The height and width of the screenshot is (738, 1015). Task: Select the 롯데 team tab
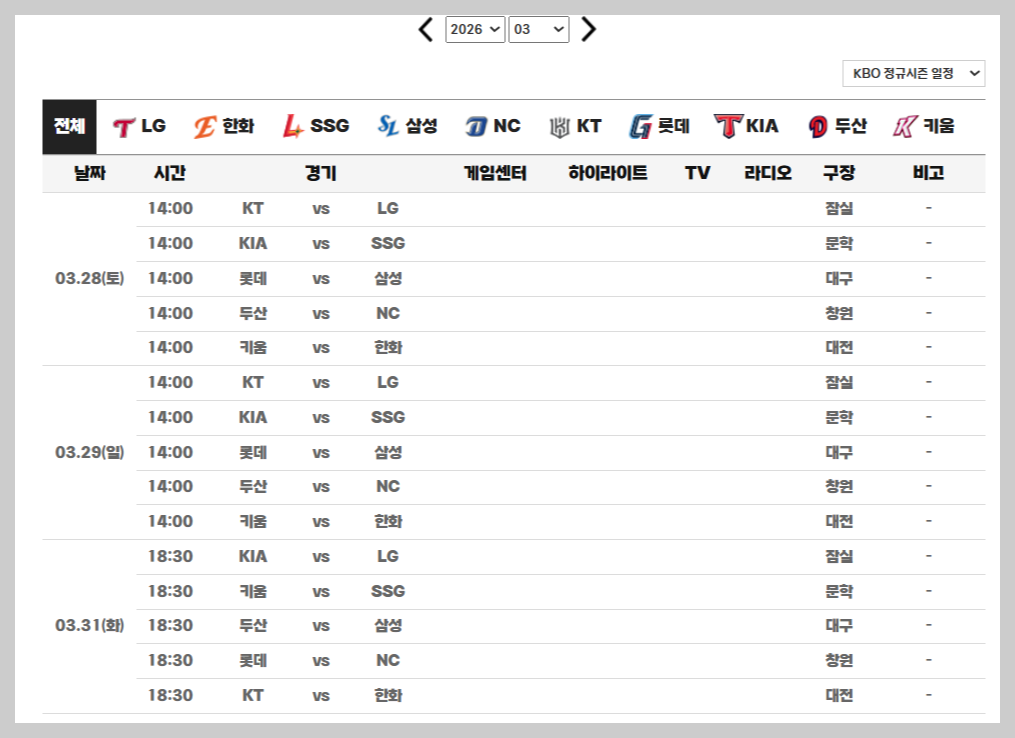pyautogui.click(x=659, y=126)
